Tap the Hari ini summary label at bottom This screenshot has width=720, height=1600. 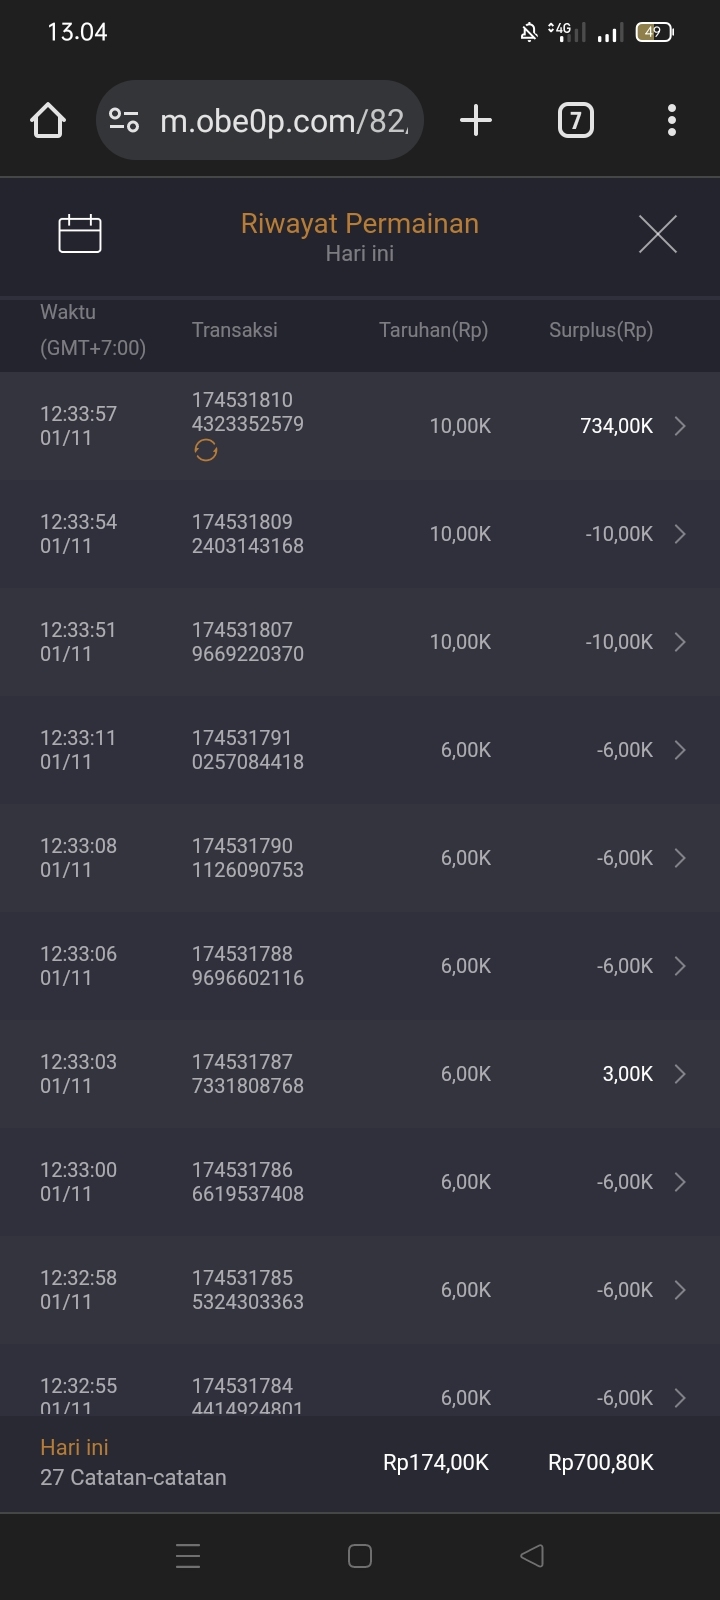(75, 1447)
